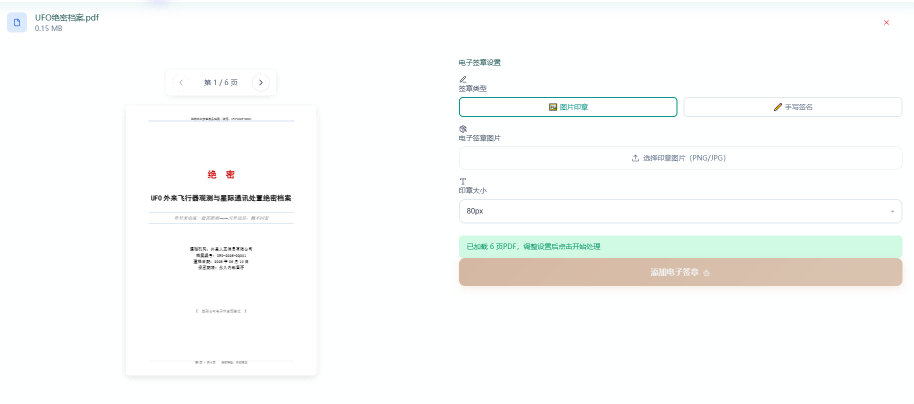Click the red 绝 密 title in the preview
The height and width of the screenshot is (404, 914).
click(x=221, y=174)
